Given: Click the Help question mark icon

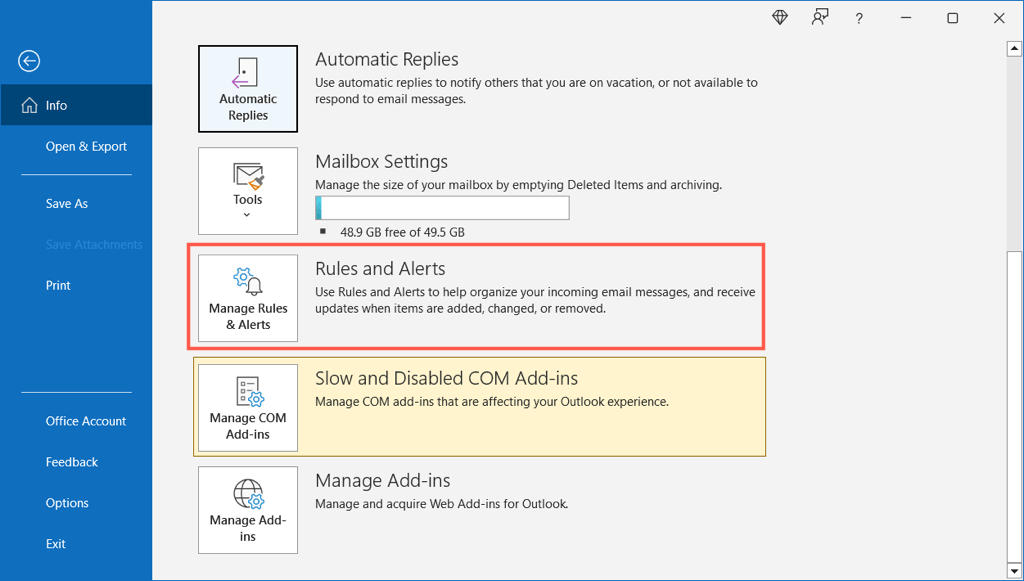Looking at the screenshot, I should [859, 18].
